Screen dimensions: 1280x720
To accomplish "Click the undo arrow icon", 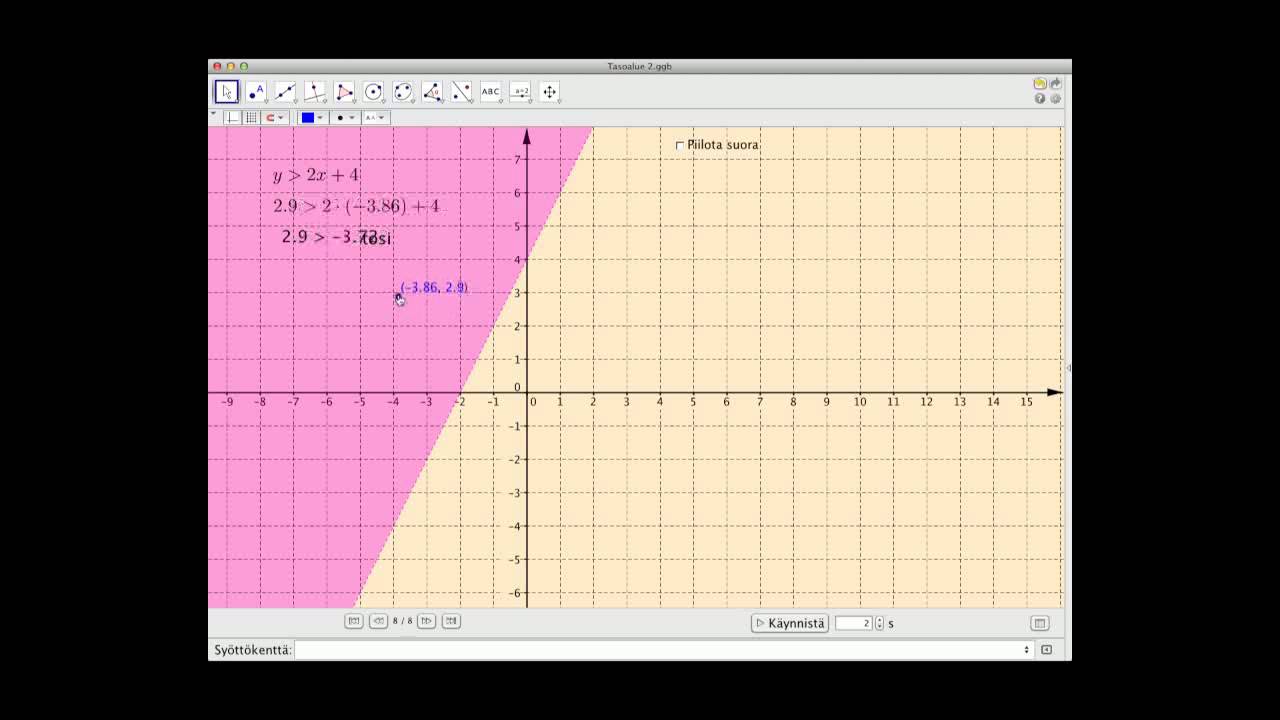I will pos(1040,84).
